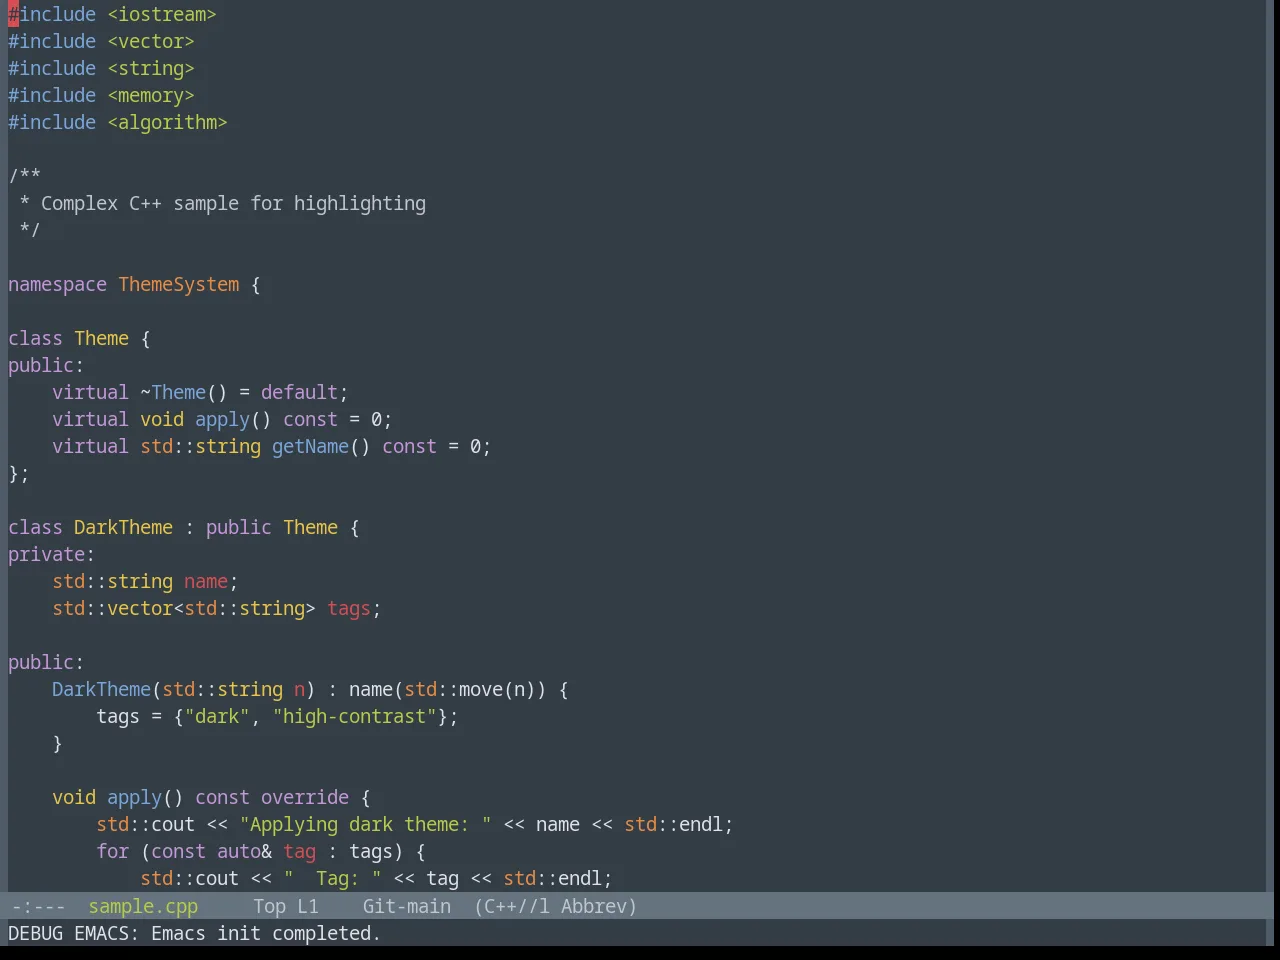The height and width of the screenshot is (960, 1280).
Task: Click string "Applying dark theme: "
Action: pyautogui.click(x=365, y=824)
